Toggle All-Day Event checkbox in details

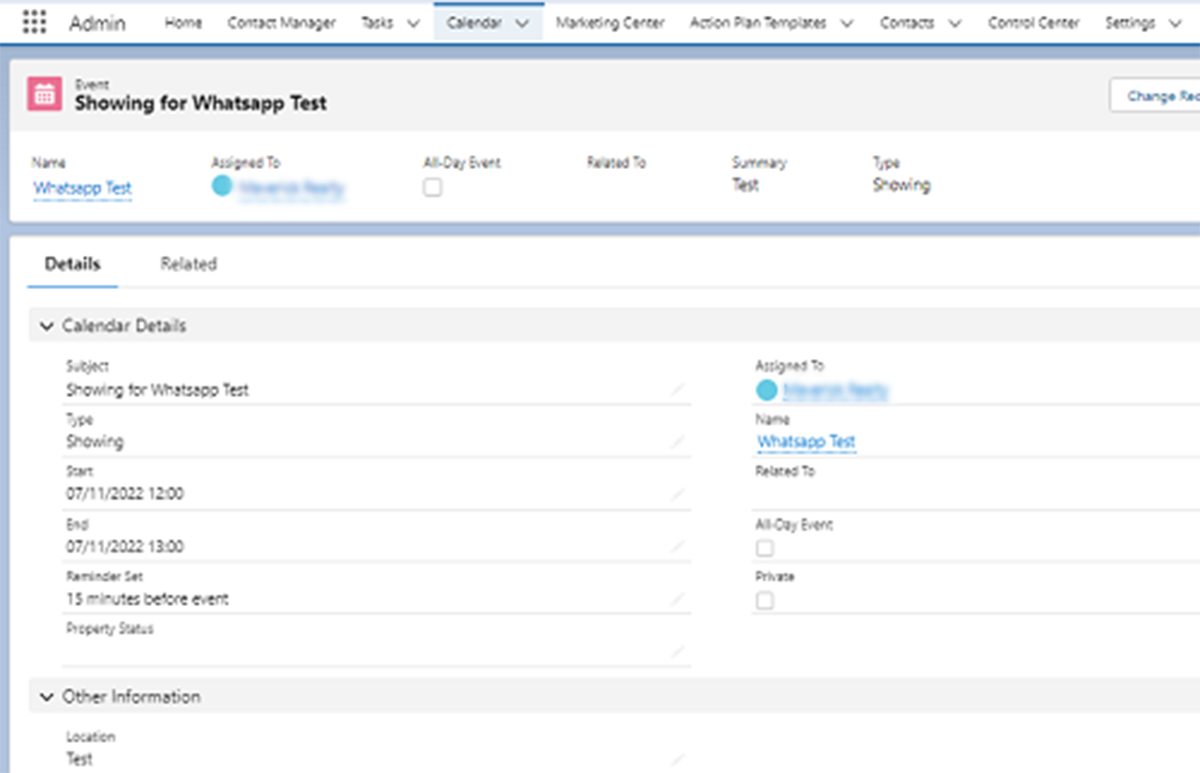point(765,548)
